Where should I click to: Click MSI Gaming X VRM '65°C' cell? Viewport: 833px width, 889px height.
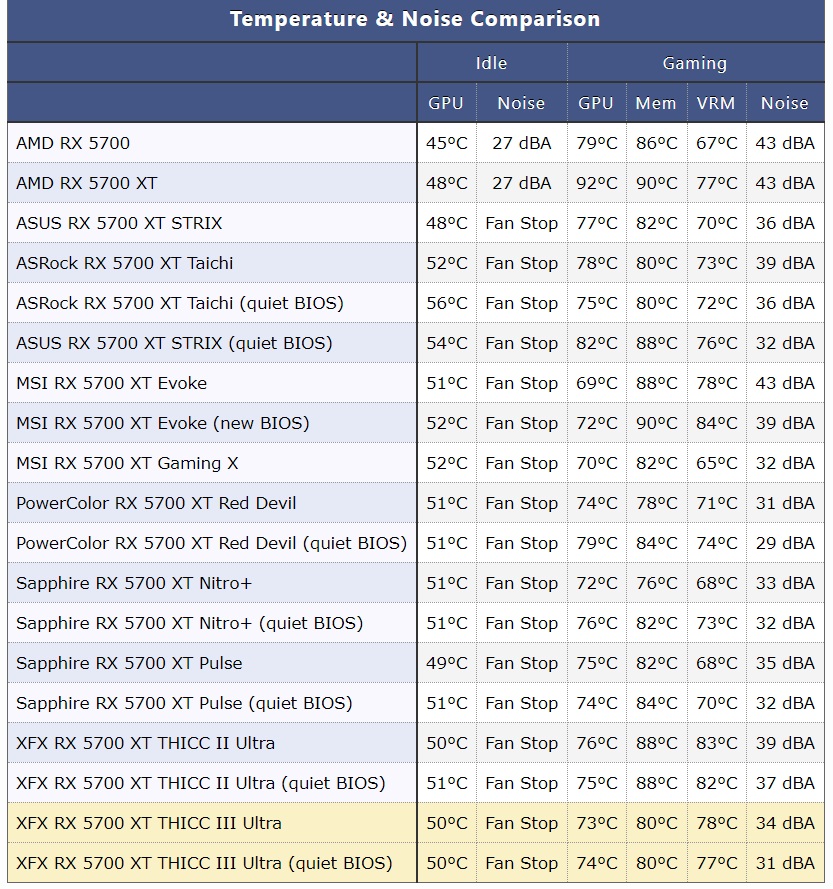[717, 463]
